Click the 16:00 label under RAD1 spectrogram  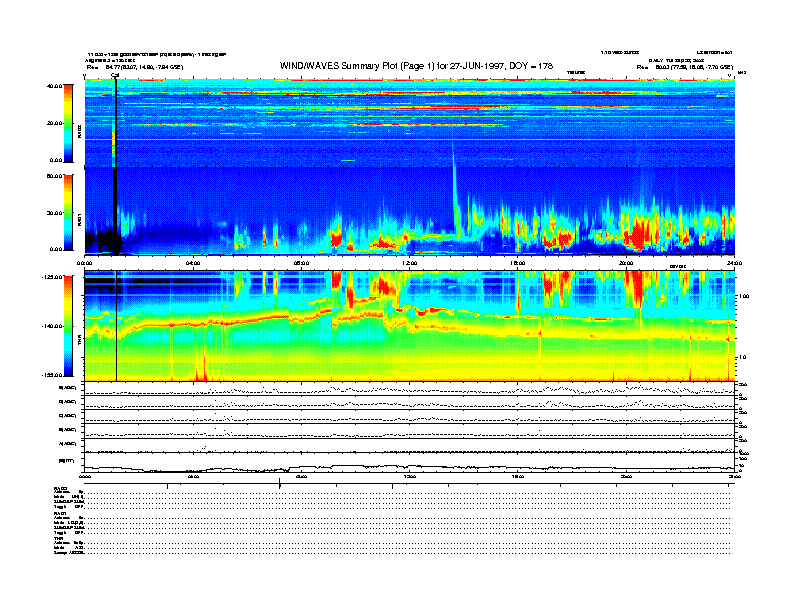point(518,263)
